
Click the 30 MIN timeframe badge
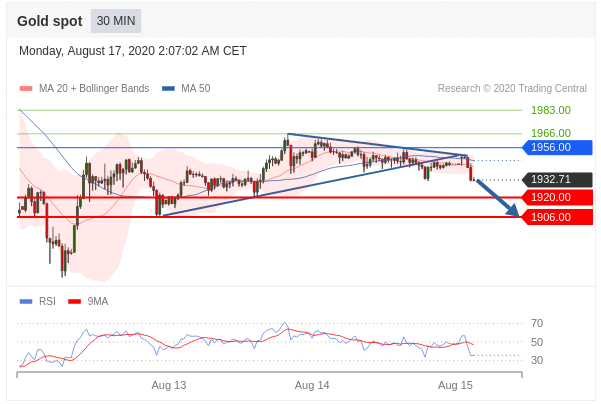point(116,21)
